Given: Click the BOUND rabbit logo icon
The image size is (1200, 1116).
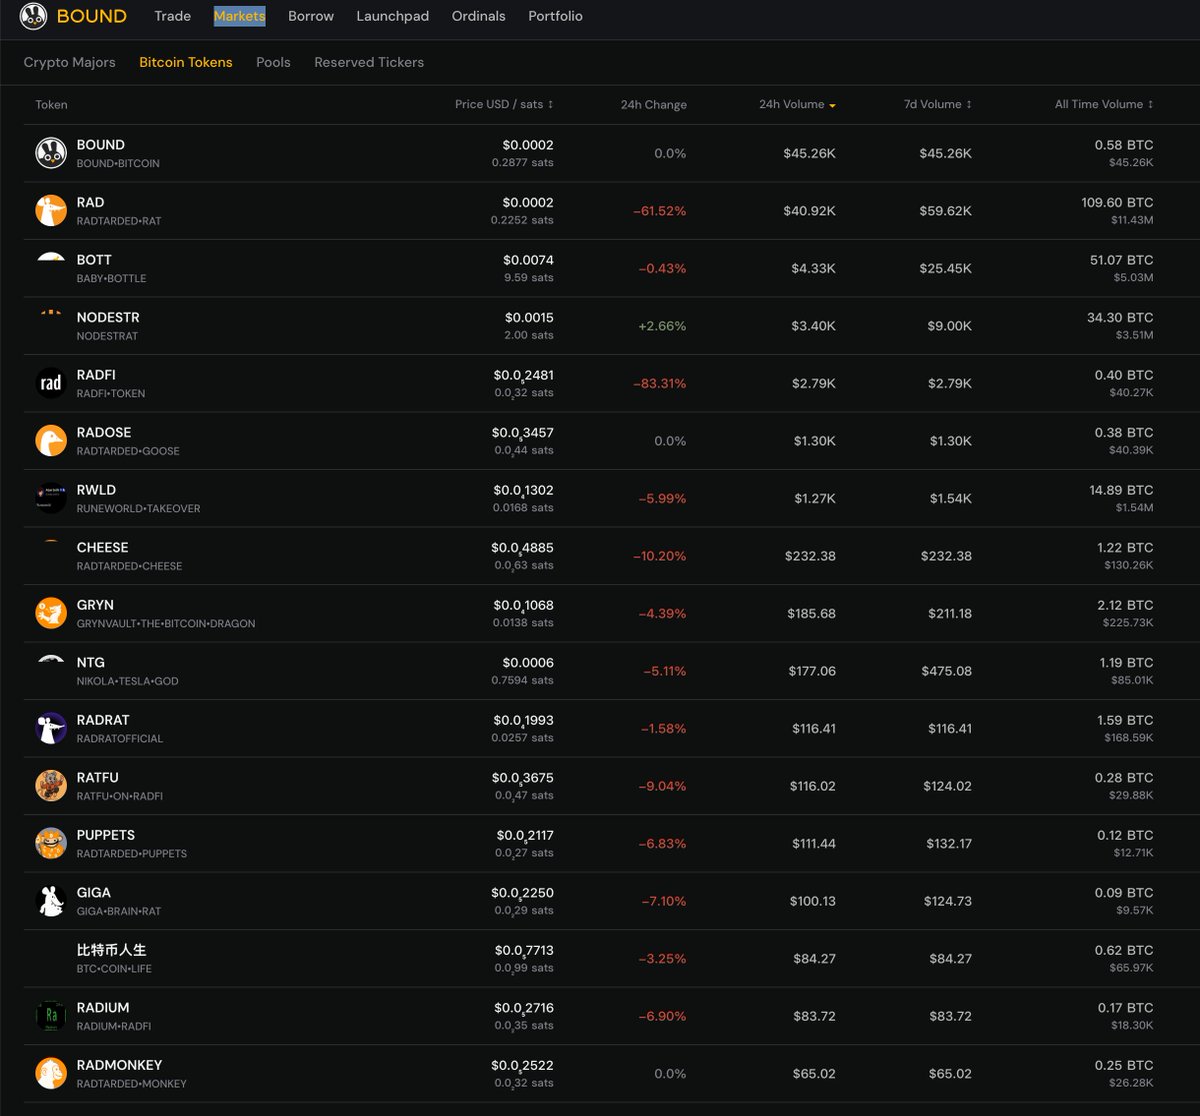Looking at the screenshot, I should click(33, 16).
